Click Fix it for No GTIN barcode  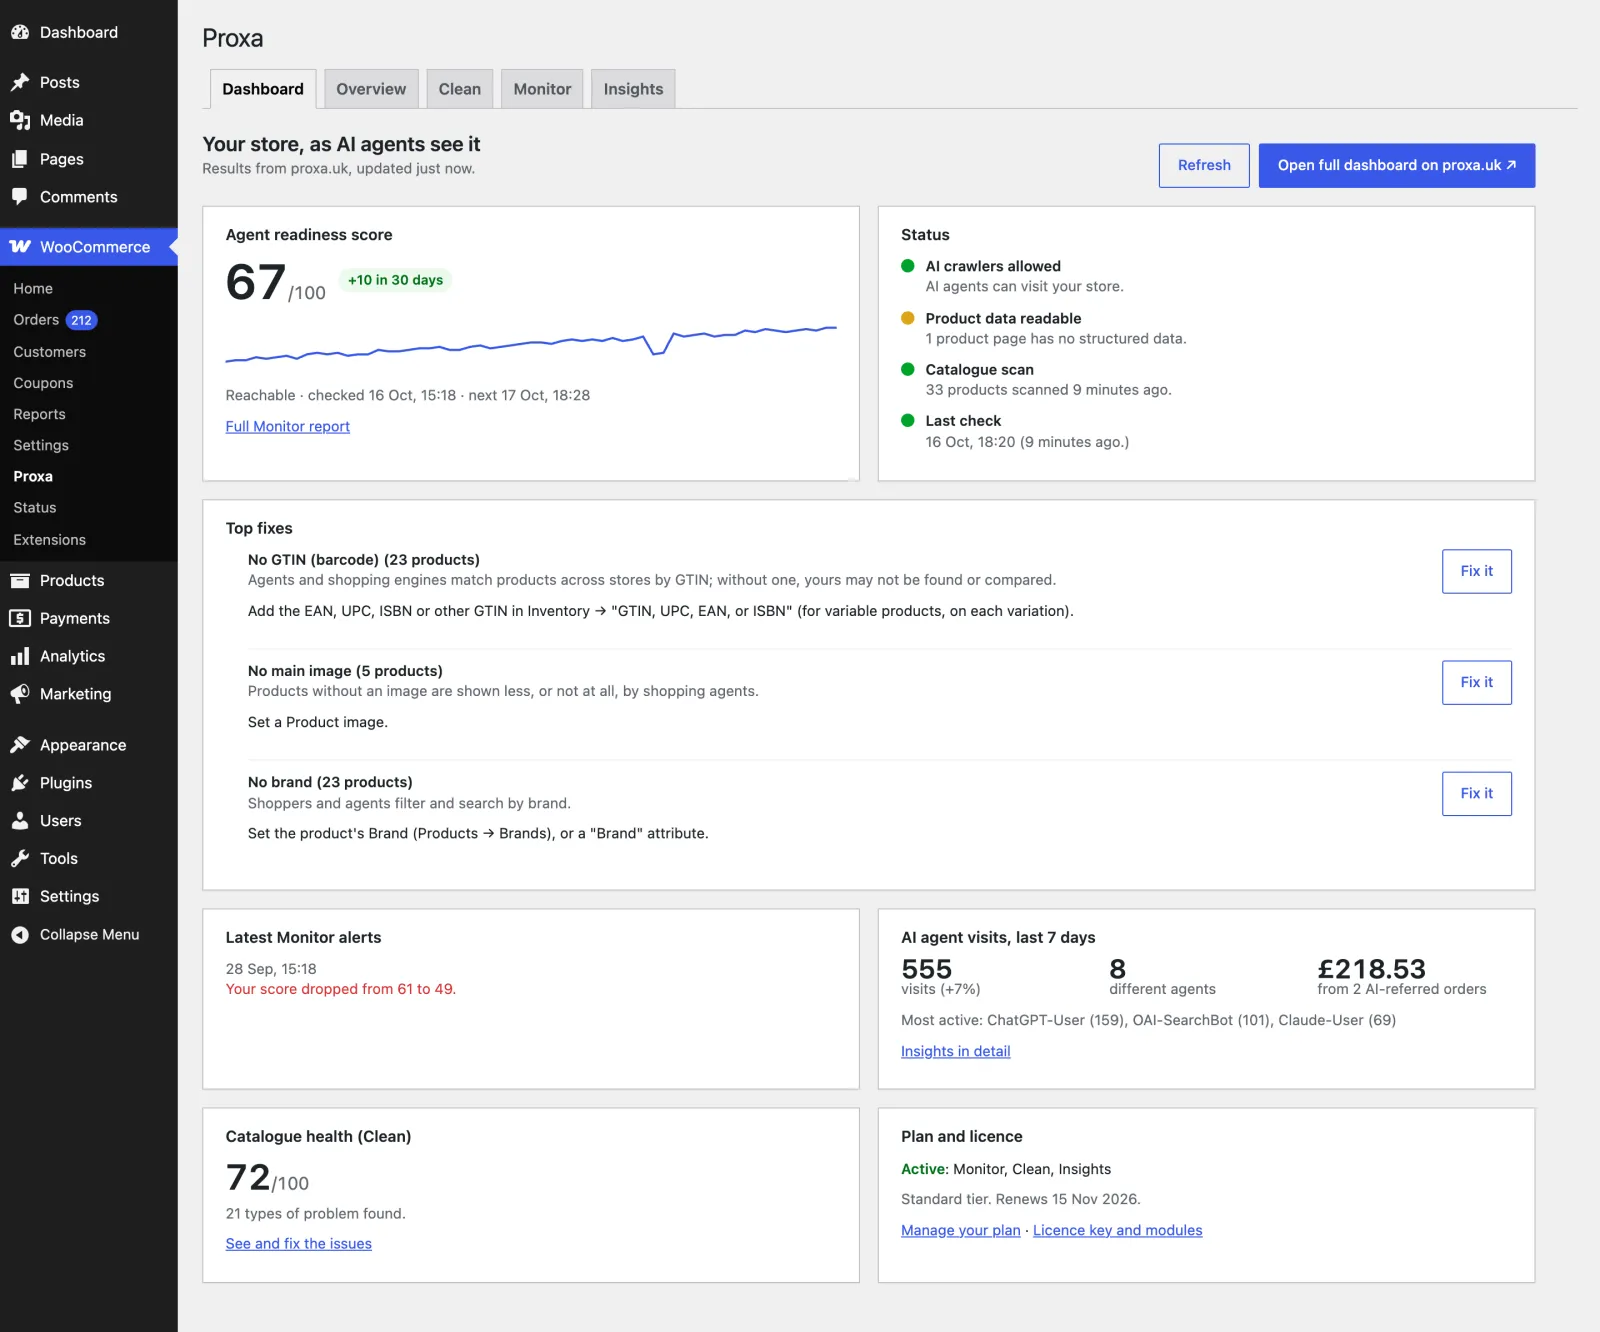(1477, 571)
